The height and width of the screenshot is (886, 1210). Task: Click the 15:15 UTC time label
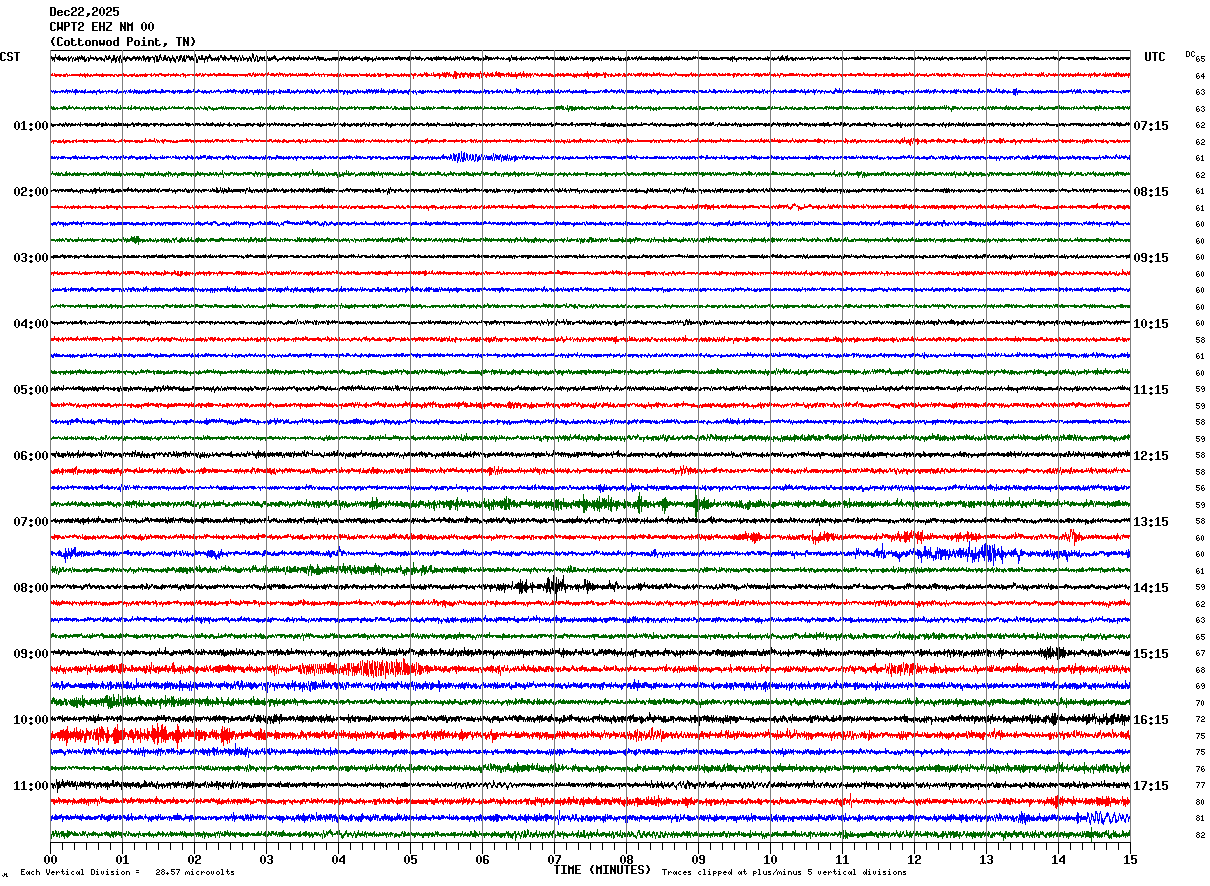[x=1151, y=654]
